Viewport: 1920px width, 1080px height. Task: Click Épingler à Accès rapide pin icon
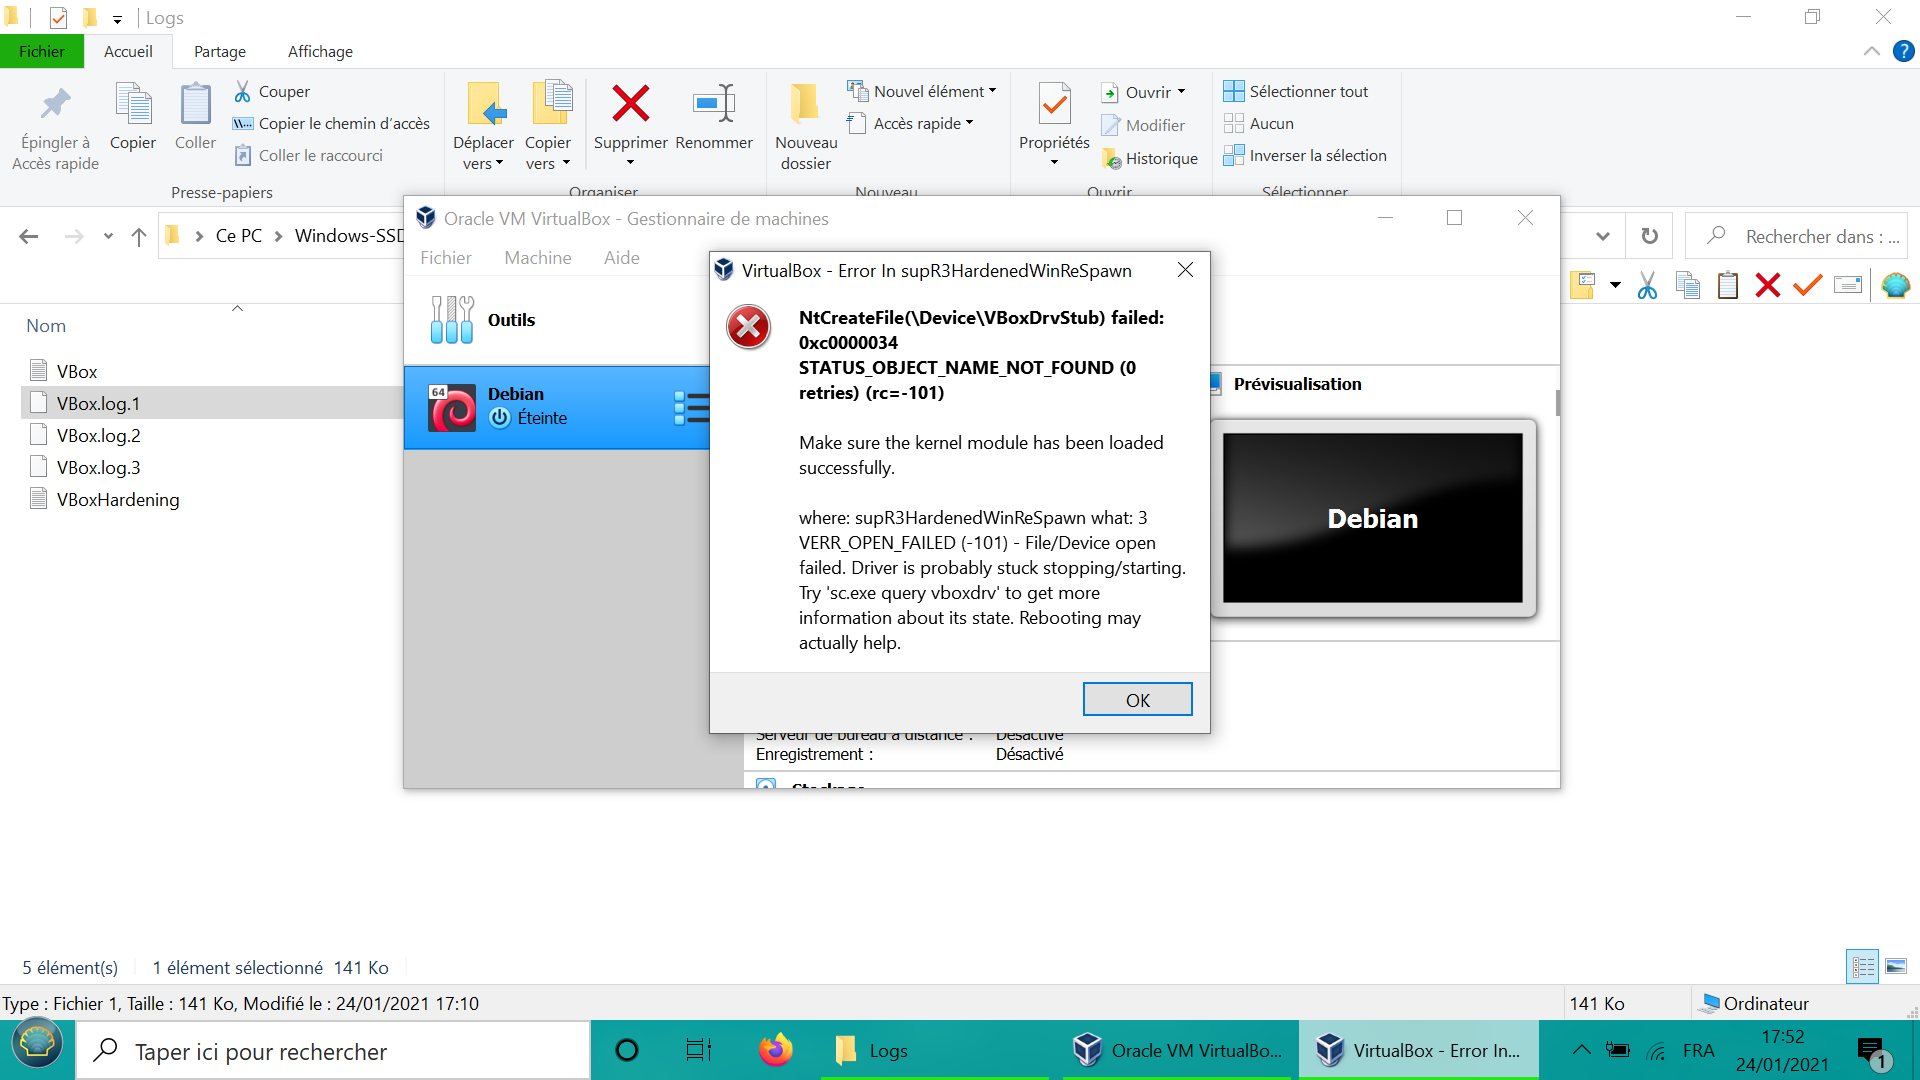[55, 104]
